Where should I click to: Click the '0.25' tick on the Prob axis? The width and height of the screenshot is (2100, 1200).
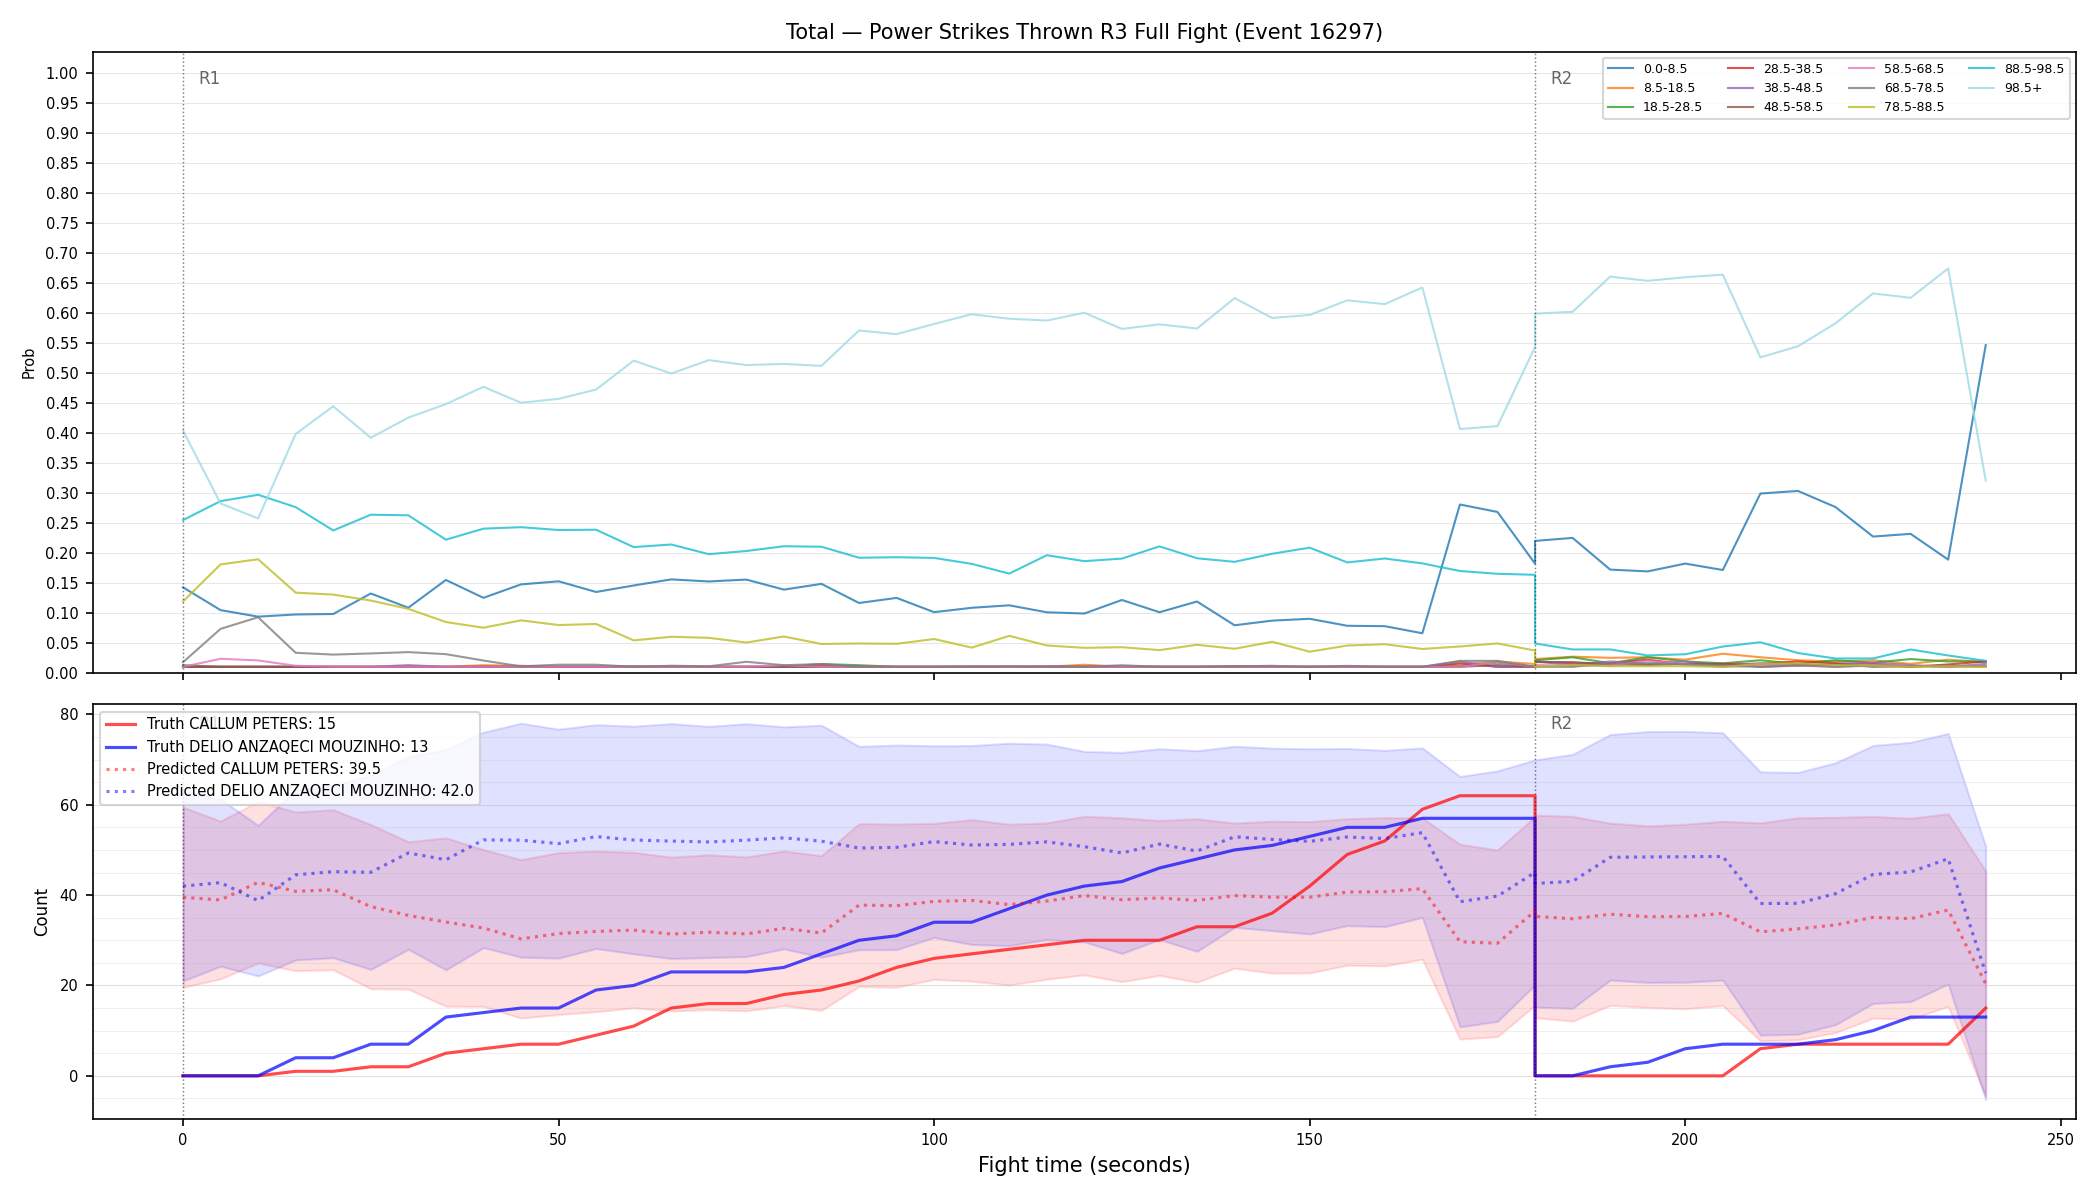(62, 523)
